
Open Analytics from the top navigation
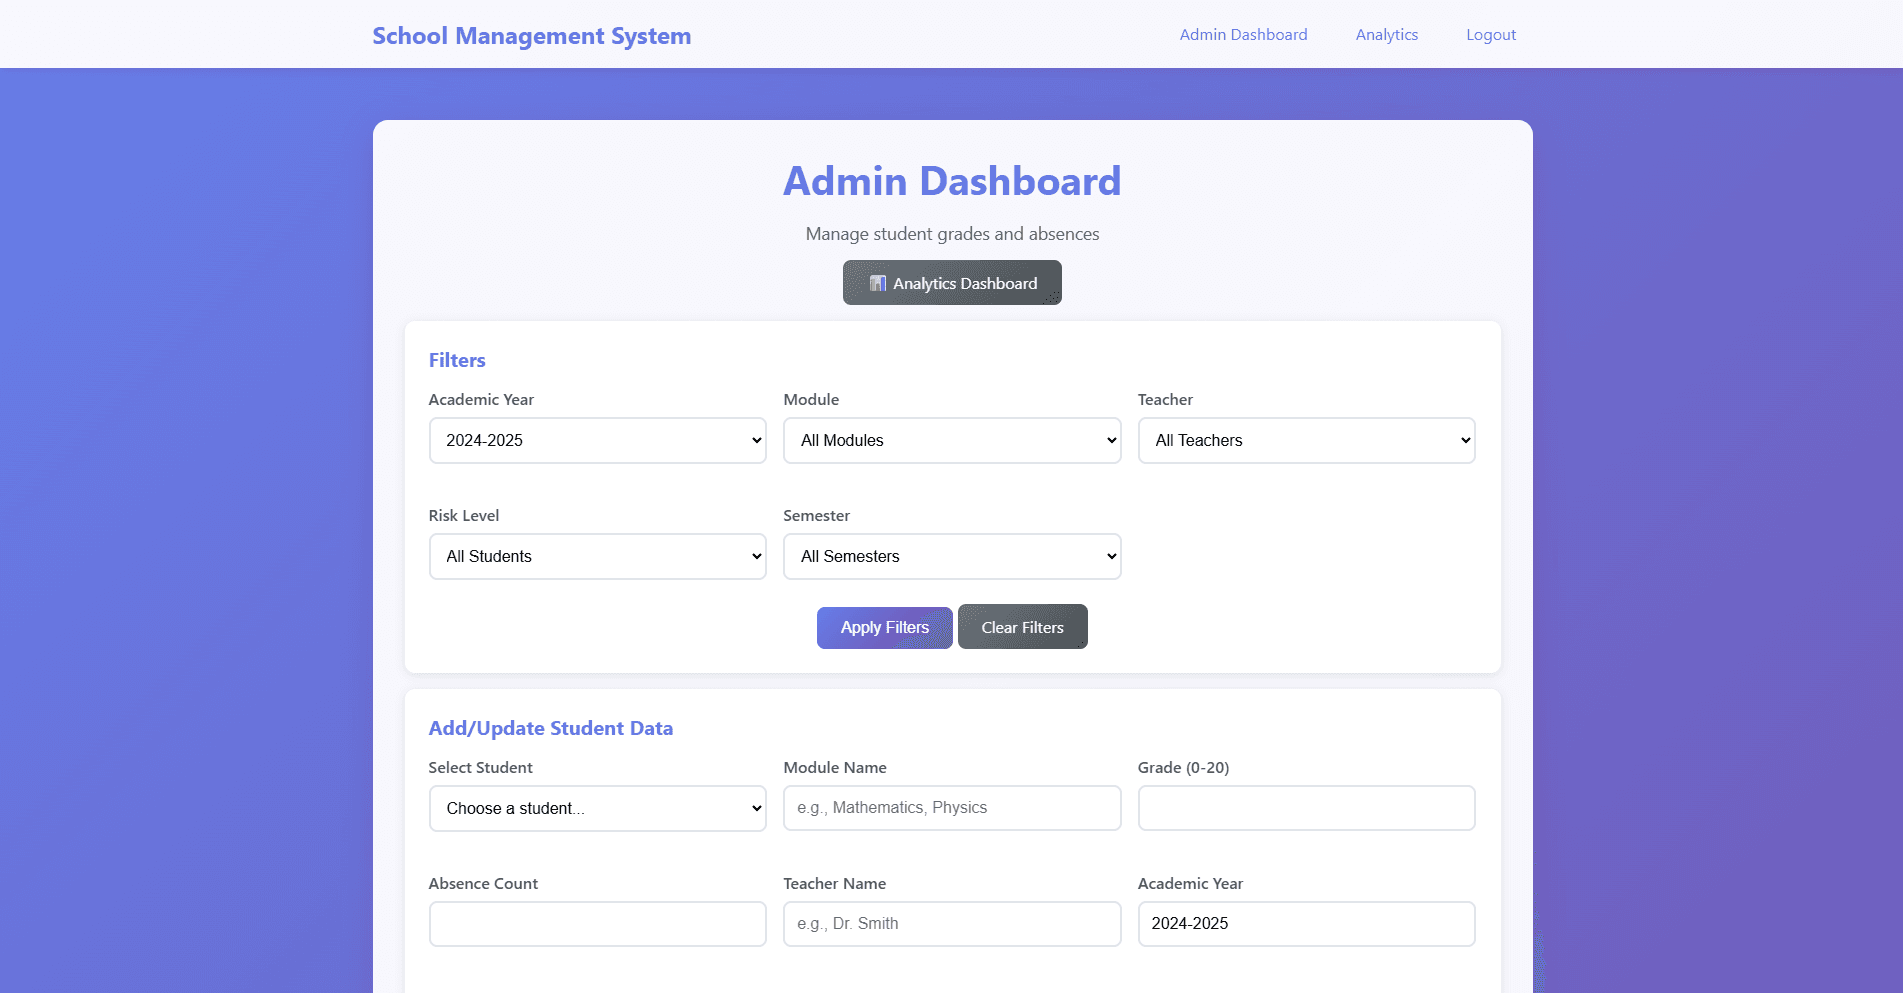pos(1386,35)
